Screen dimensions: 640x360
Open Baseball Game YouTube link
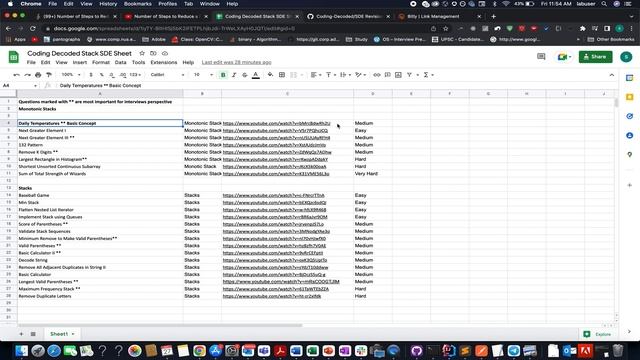point(273,196)
